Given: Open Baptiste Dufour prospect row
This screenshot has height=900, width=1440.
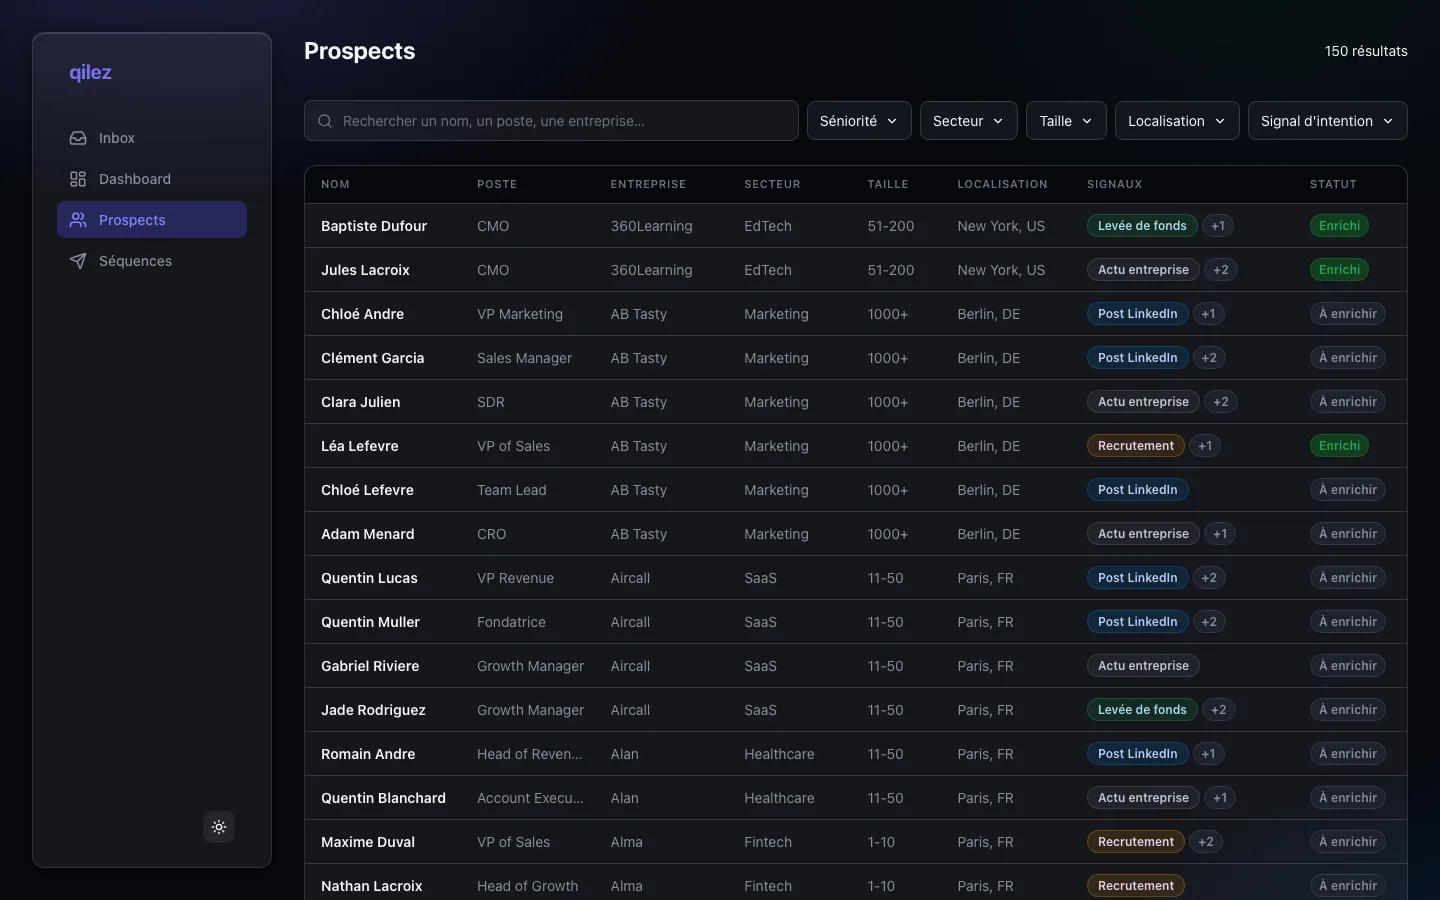Looking at the screenshot, I should (x=856, y=226).
